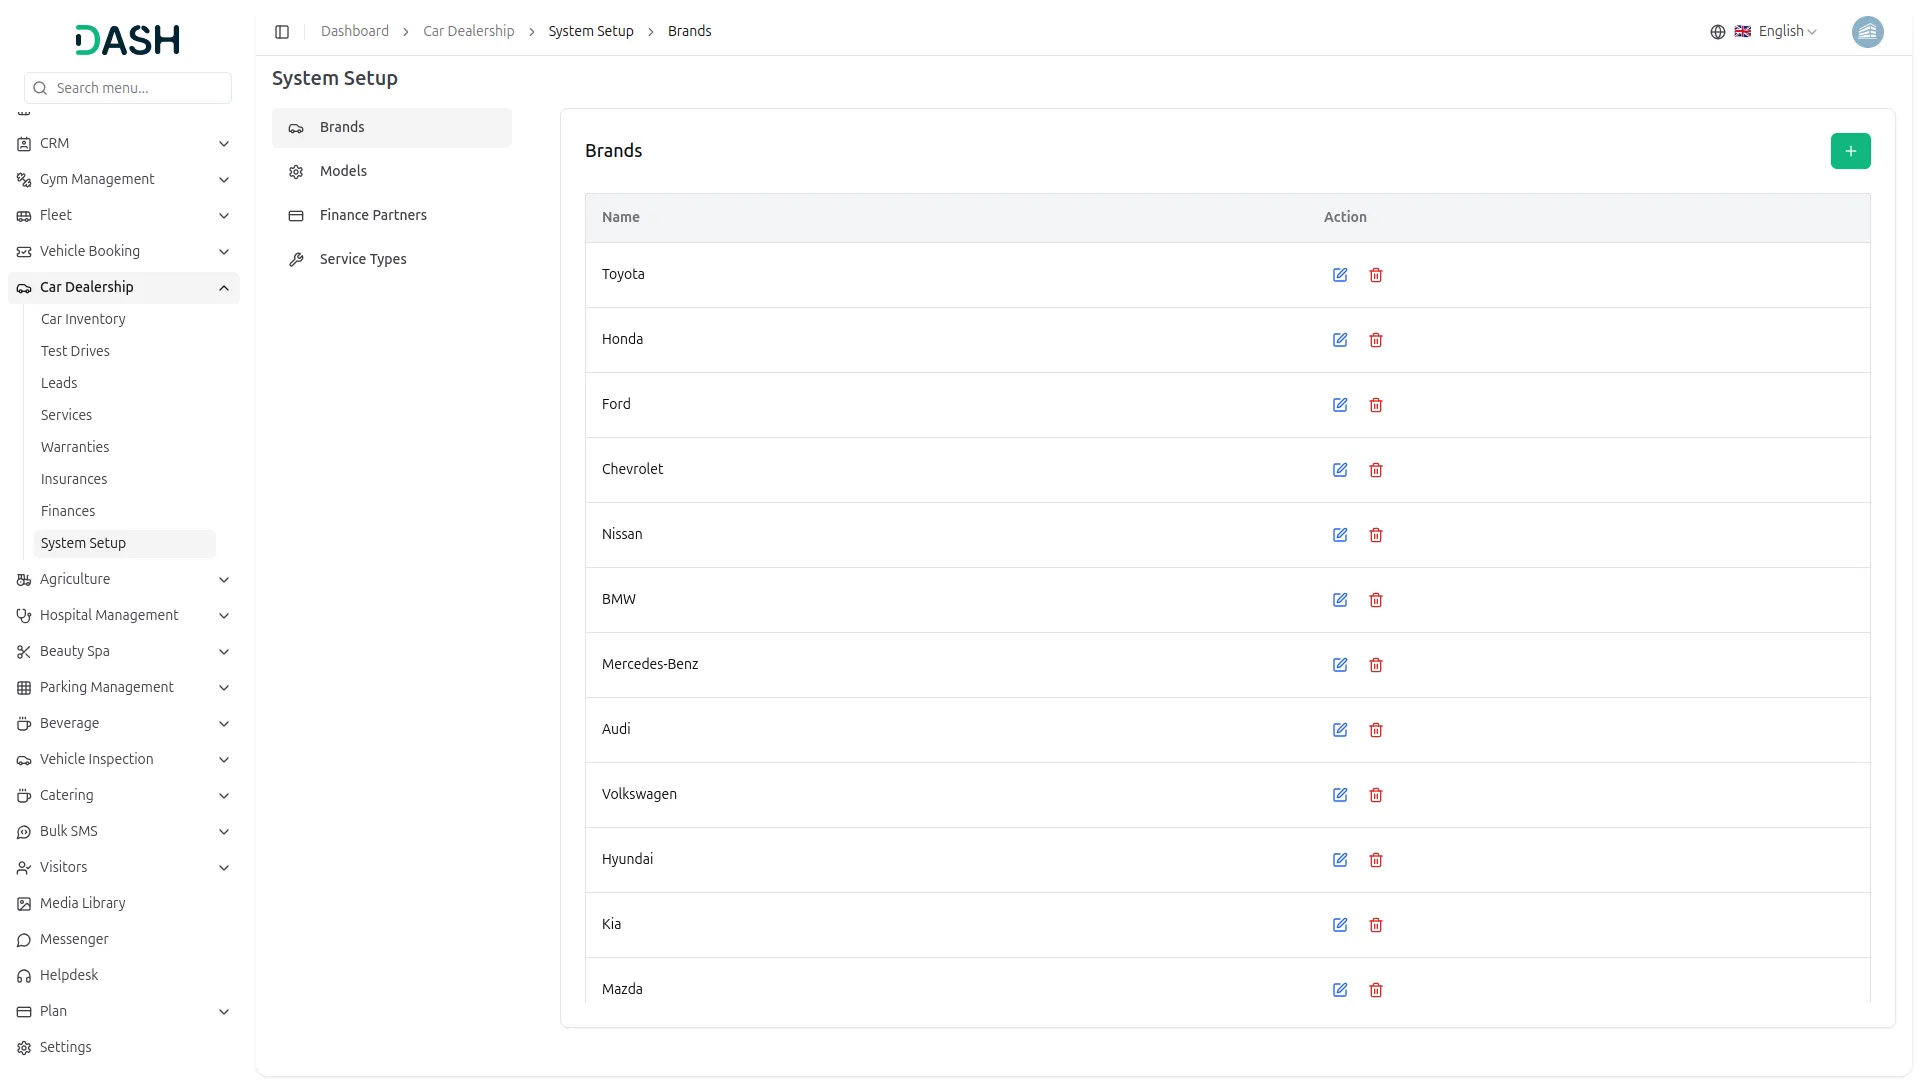The height and width of the screenshot is (1080, 1920).
Task: Collapse the Car Dealership menu
Action: [x=224, y=288]
